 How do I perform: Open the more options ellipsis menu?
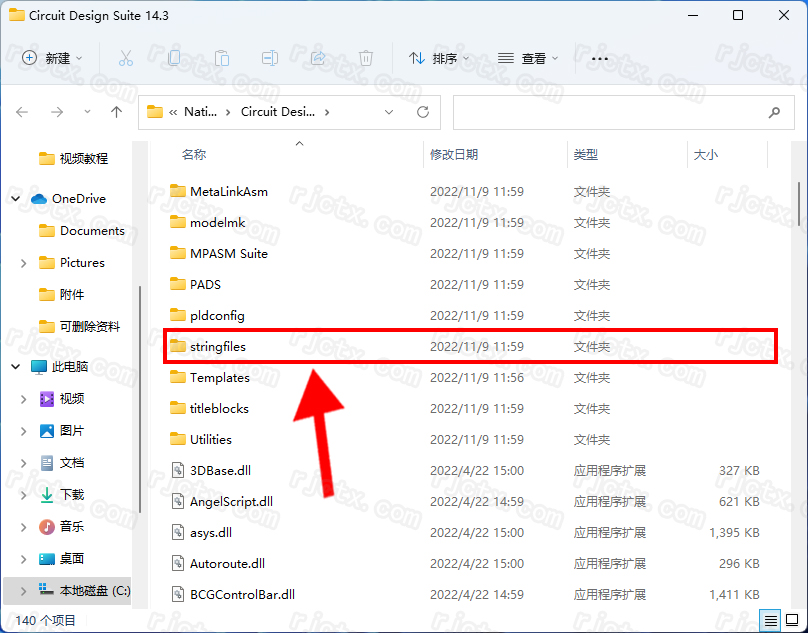pyautogui.click(x=600, y=59)
